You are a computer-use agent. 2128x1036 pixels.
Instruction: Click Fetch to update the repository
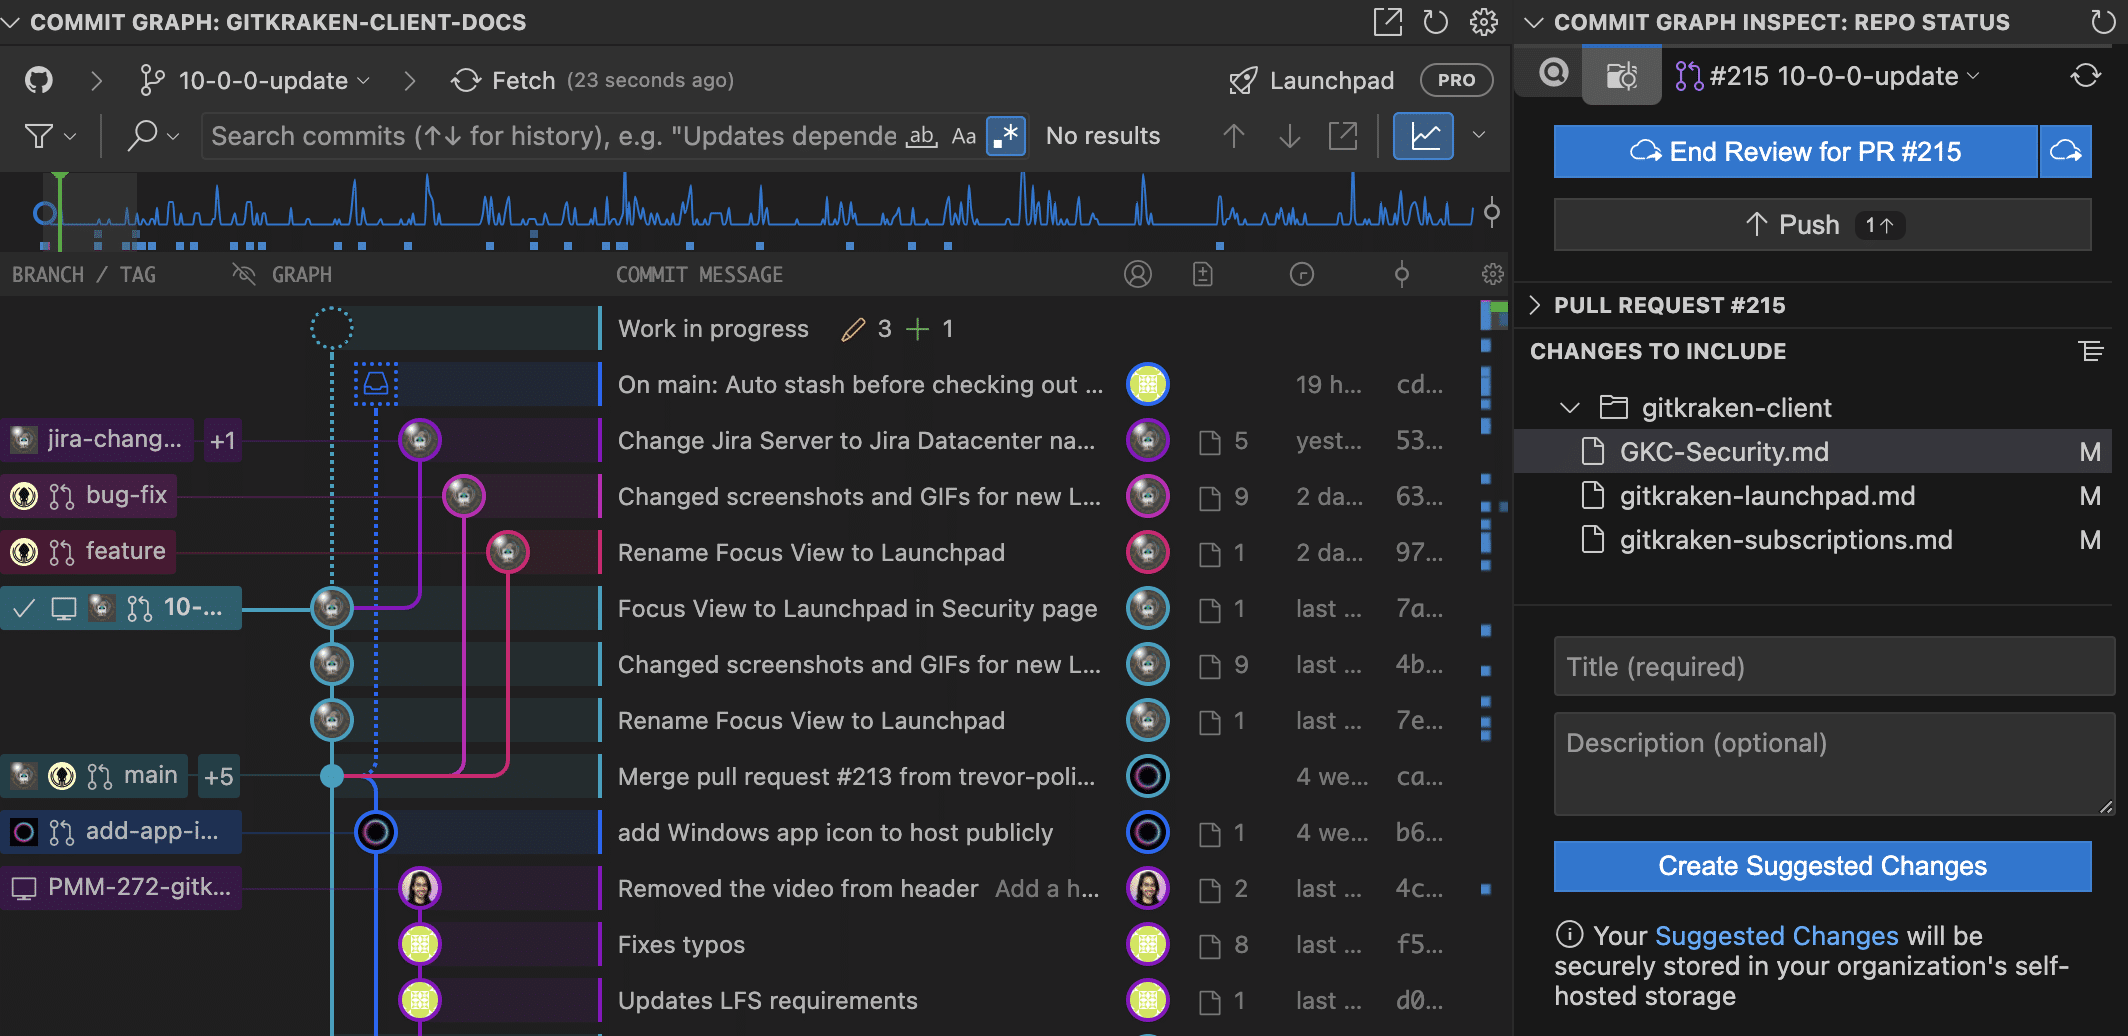point(503,80)
